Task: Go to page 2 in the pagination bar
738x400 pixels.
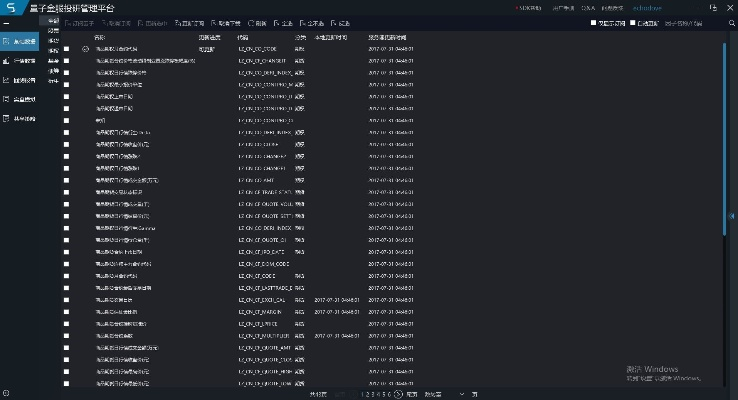Action: (367, 394)
